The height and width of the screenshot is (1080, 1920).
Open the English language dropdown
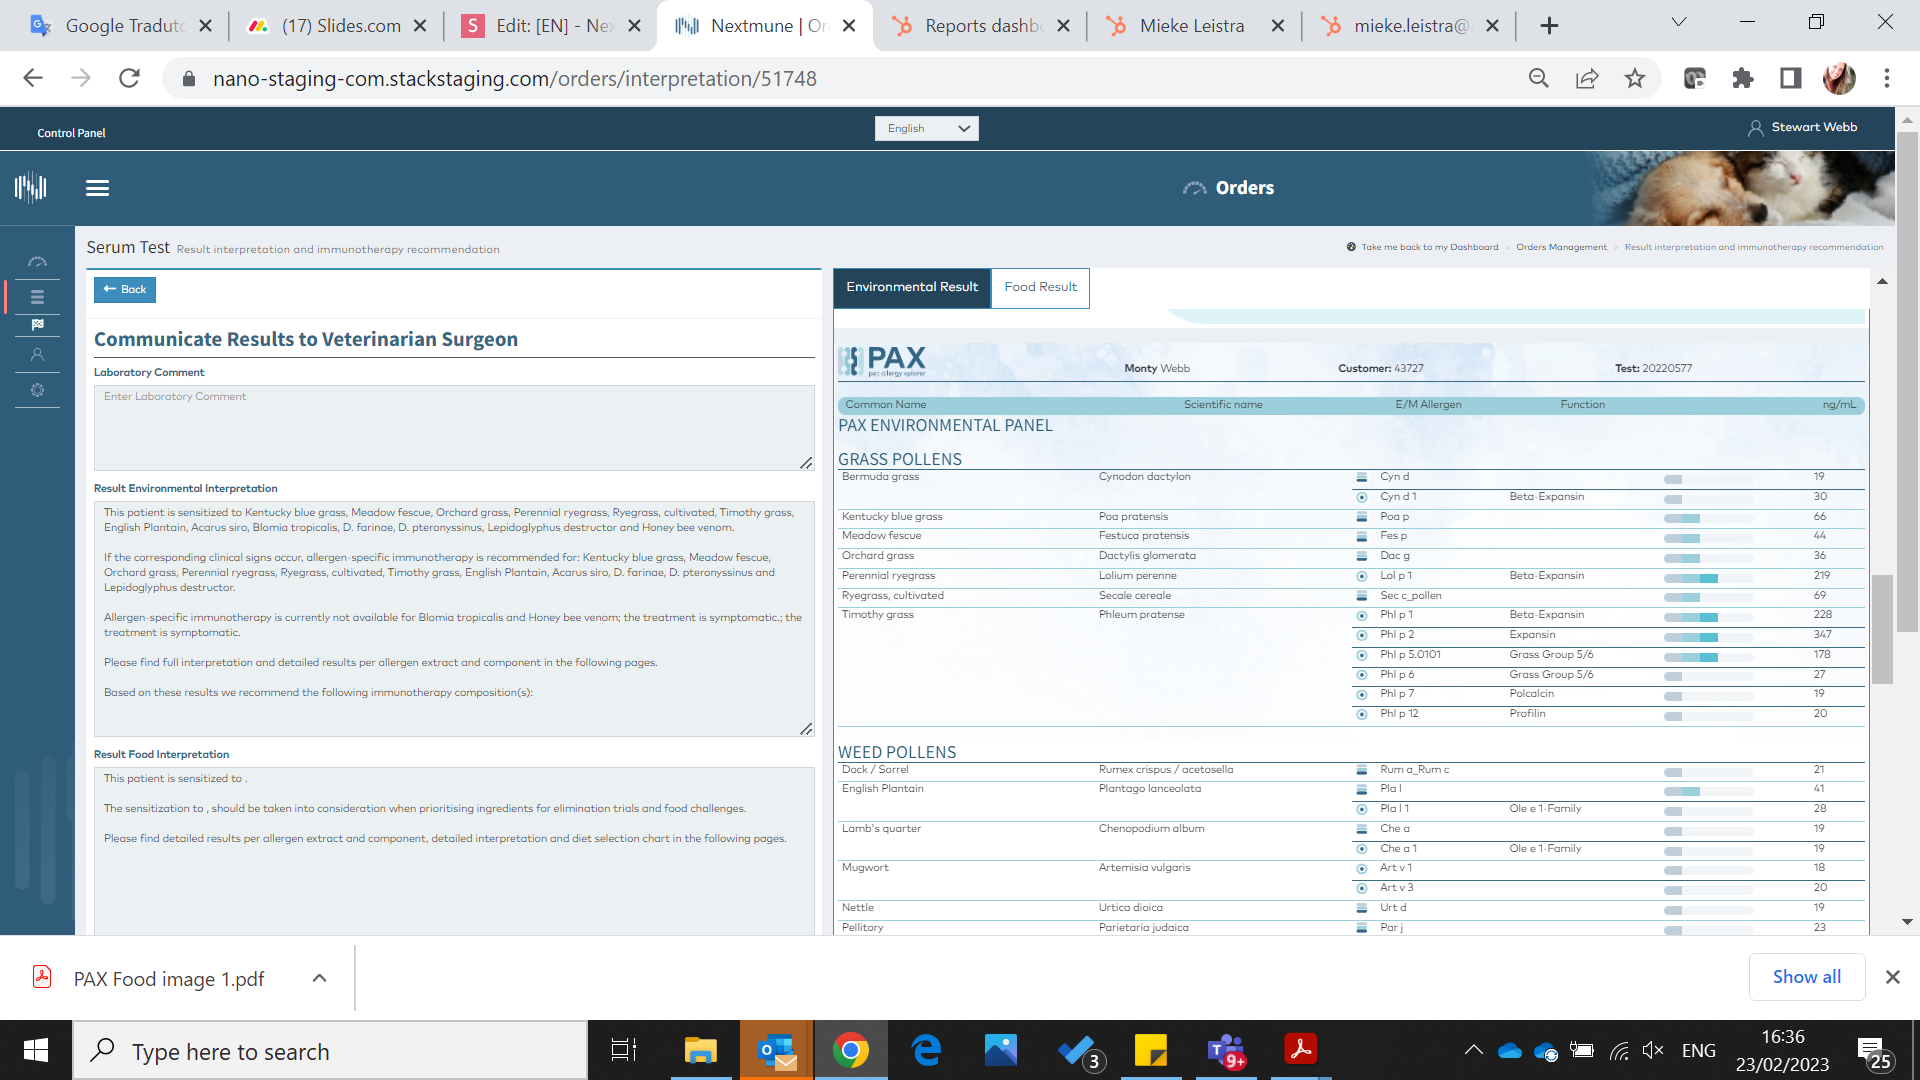tap(926, 128)
